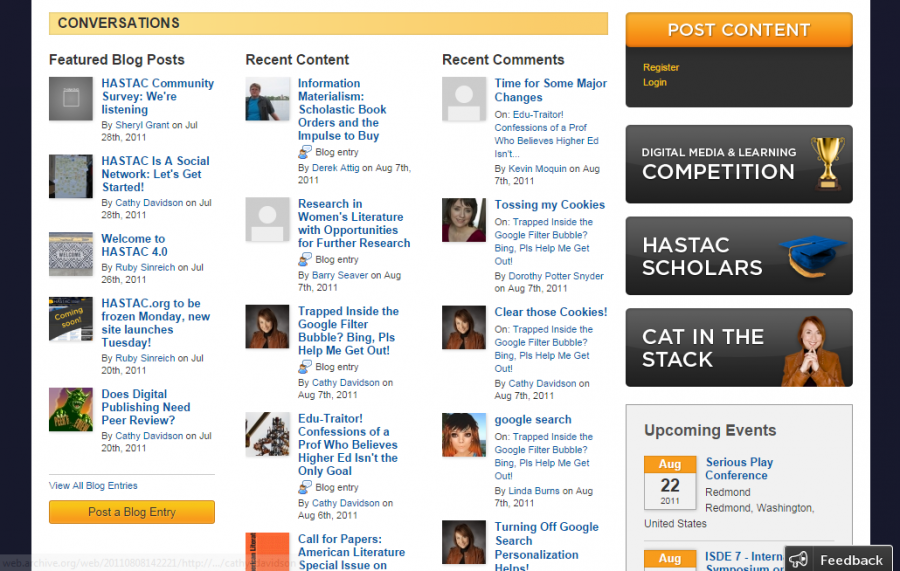Open Tossing my Cookies comment
Image resolution: width=900 pixels, height=571 pixels.
click(x=549, y=205)
